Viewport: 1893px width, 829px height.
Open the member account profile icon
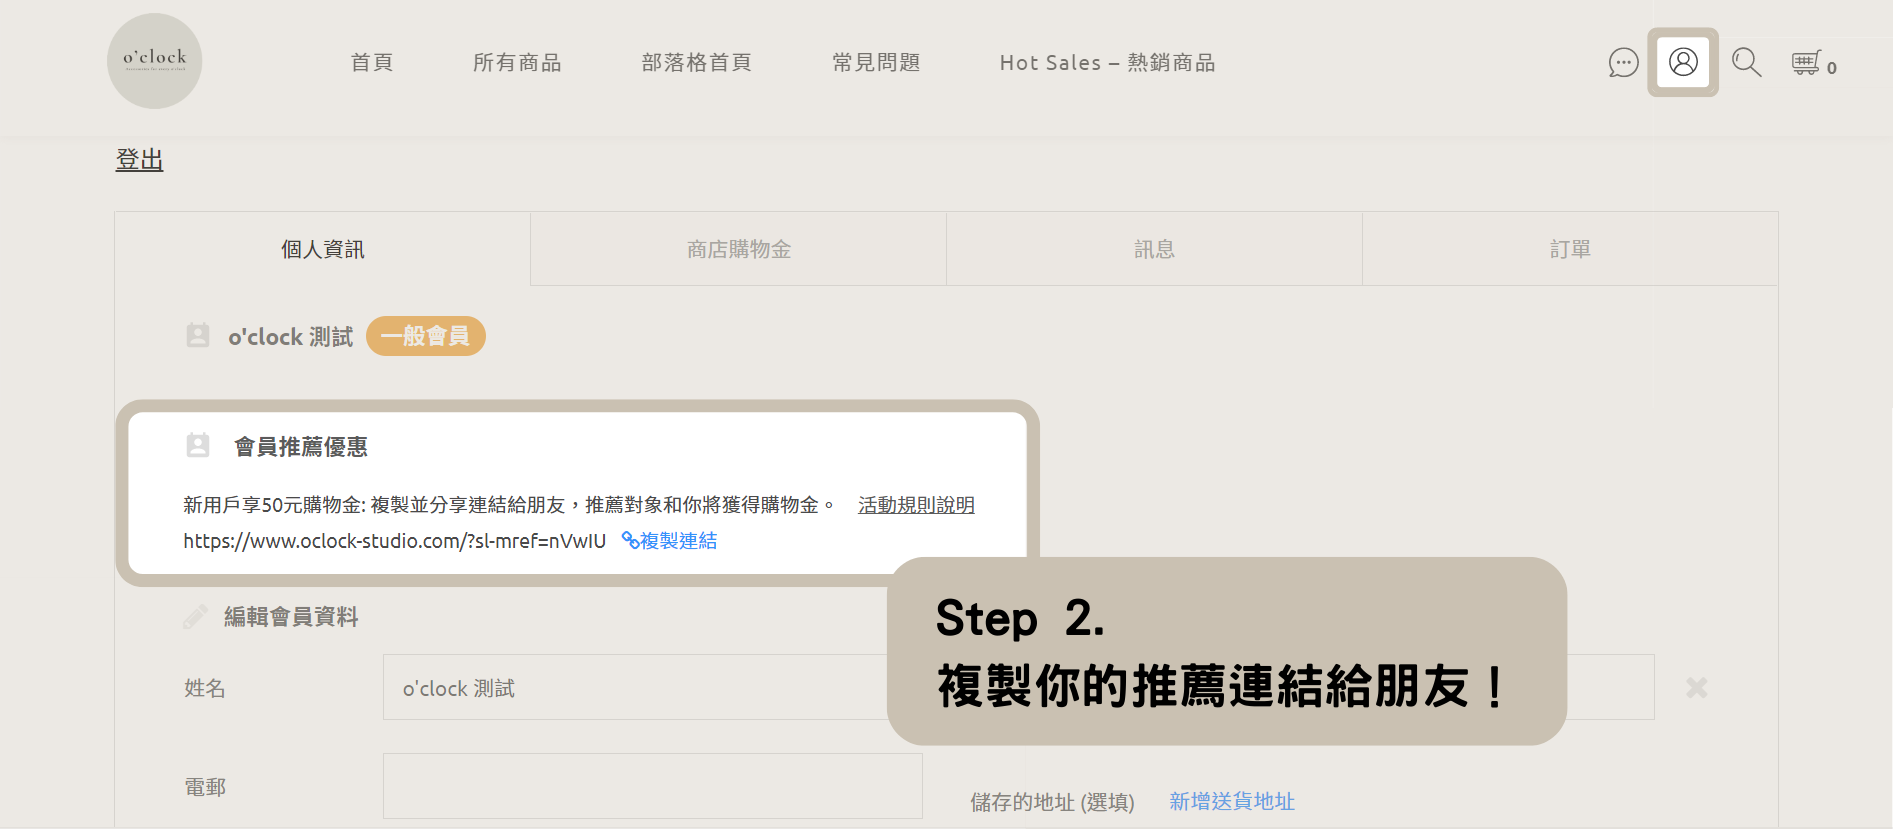[x=1683, y=62]
